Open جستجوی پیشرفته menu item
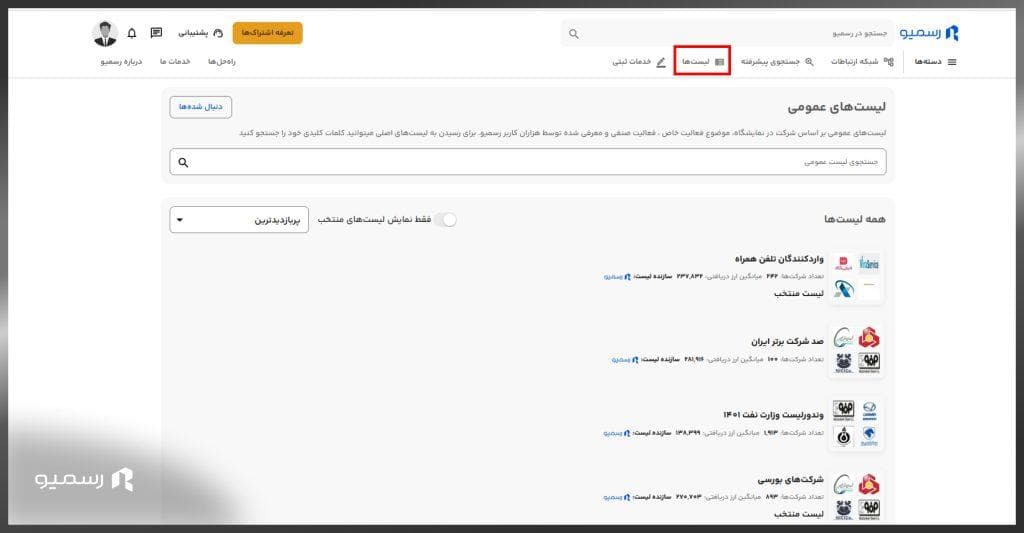Screen dimensions: 1024x533 (777, 61)
